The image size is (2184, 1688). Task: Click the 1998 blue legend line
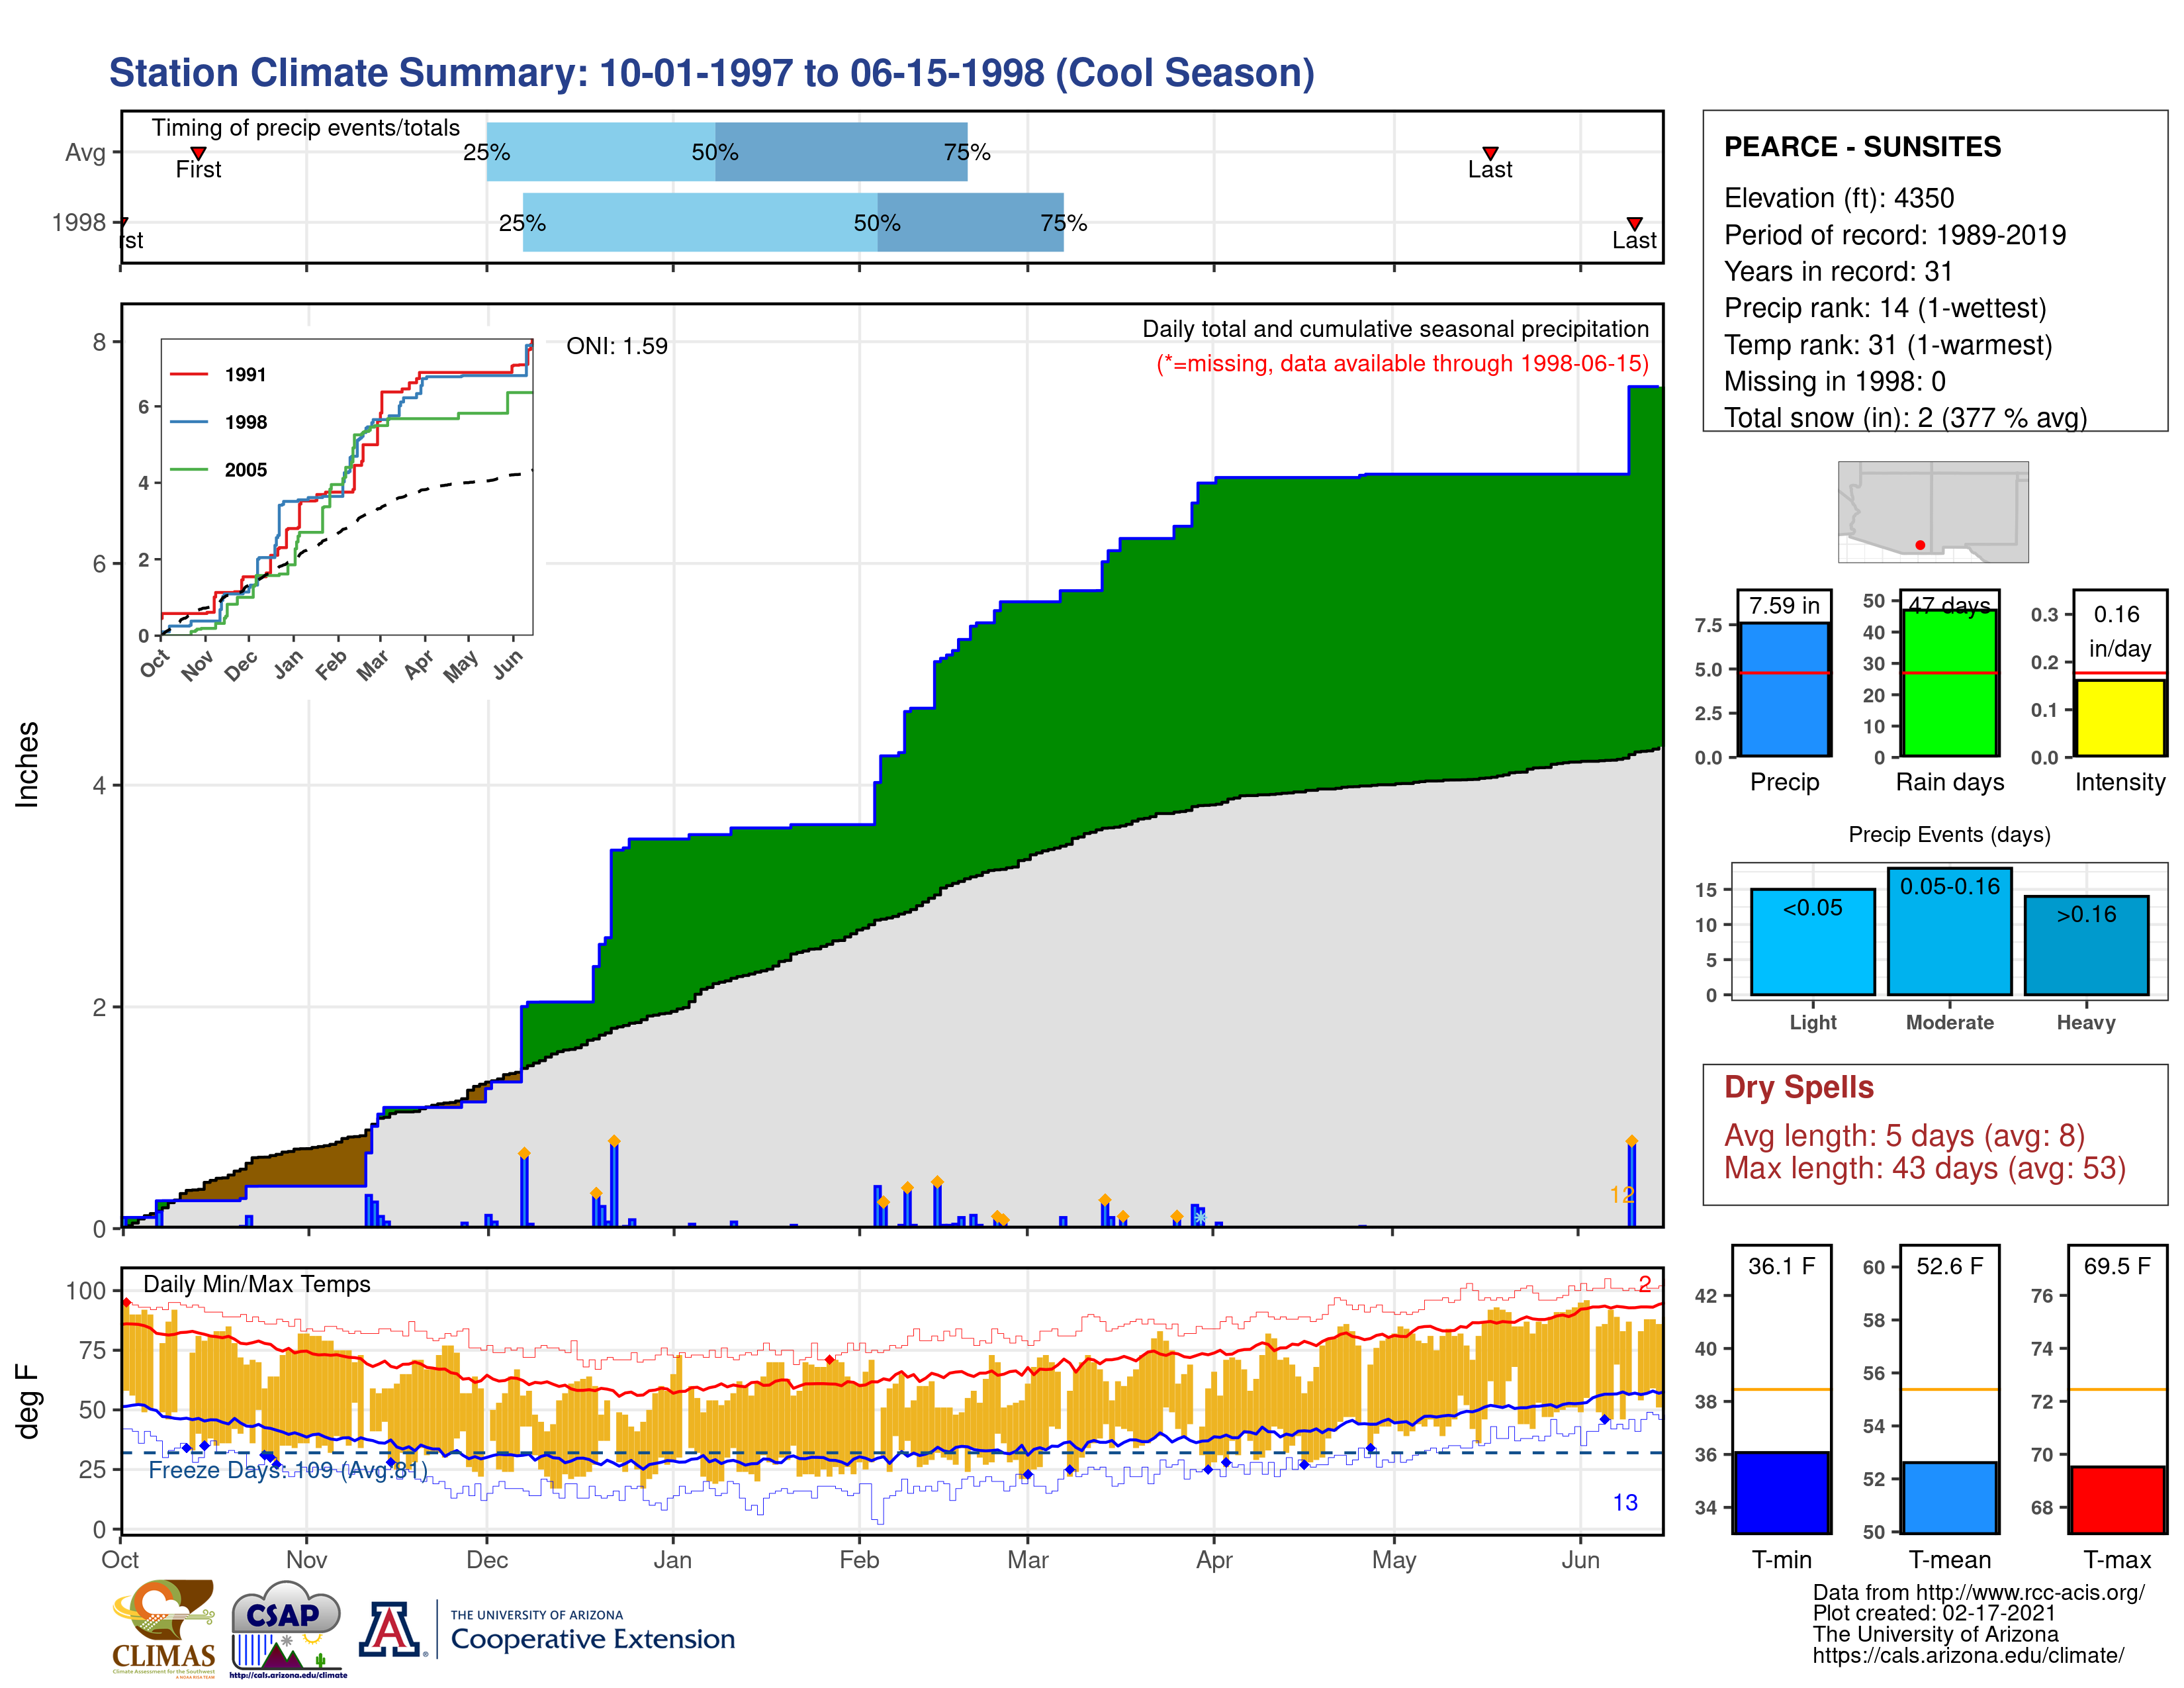[x=188, y=422]
